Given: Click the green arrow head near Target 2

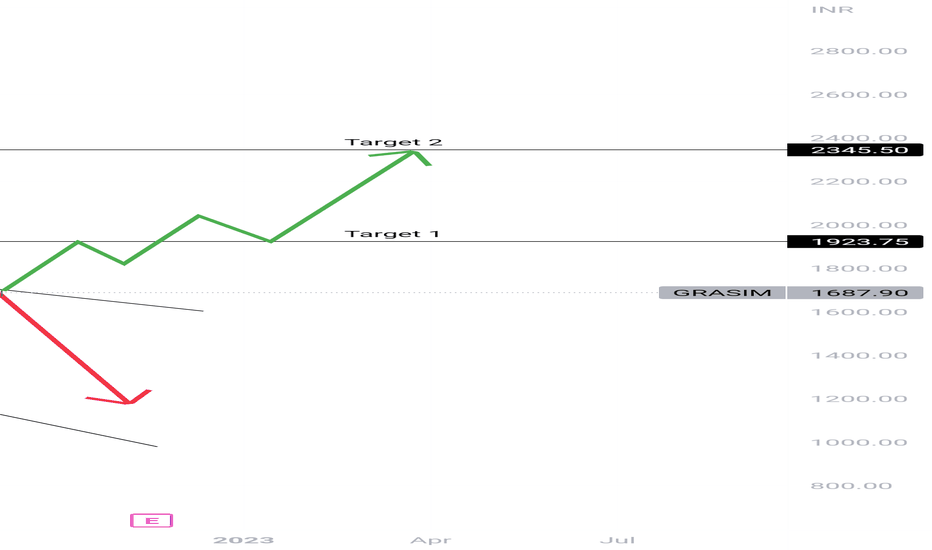Looking at the screenshot, I should (413, 153).
